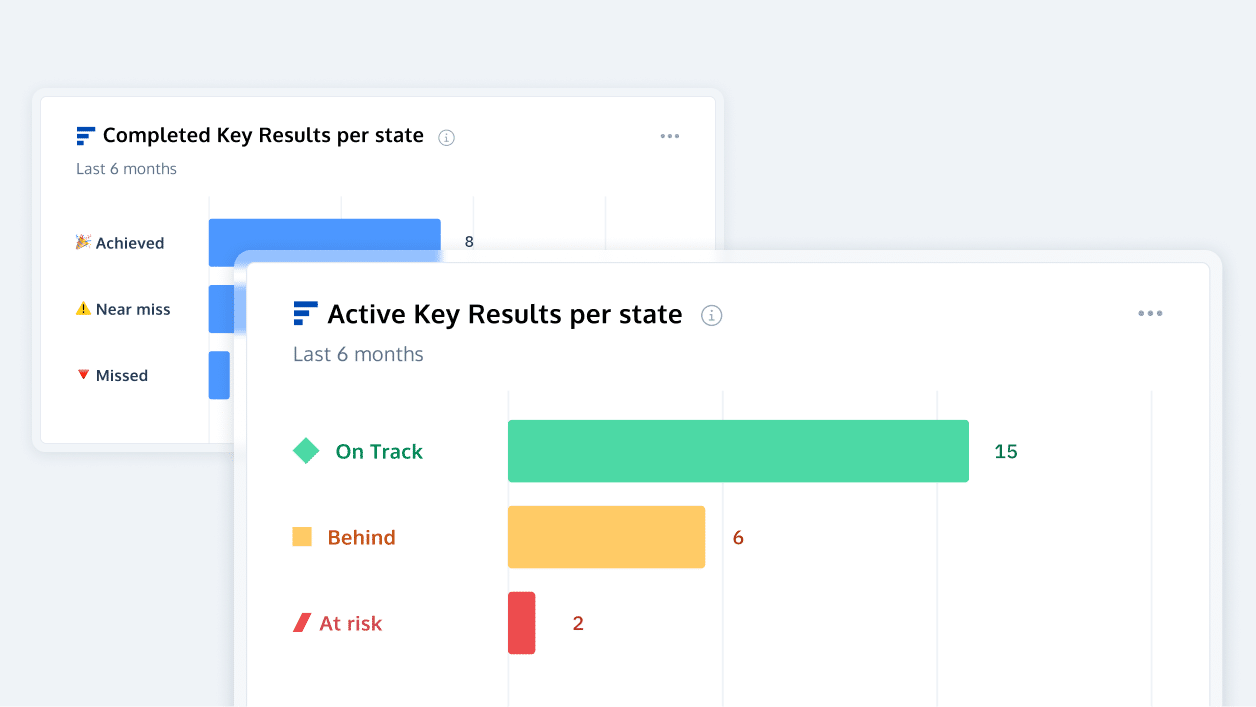This screenshot has height=707, width=1256.
Task: Select the Behind state label
Action: pyautogui.click(x=361, y=538)
